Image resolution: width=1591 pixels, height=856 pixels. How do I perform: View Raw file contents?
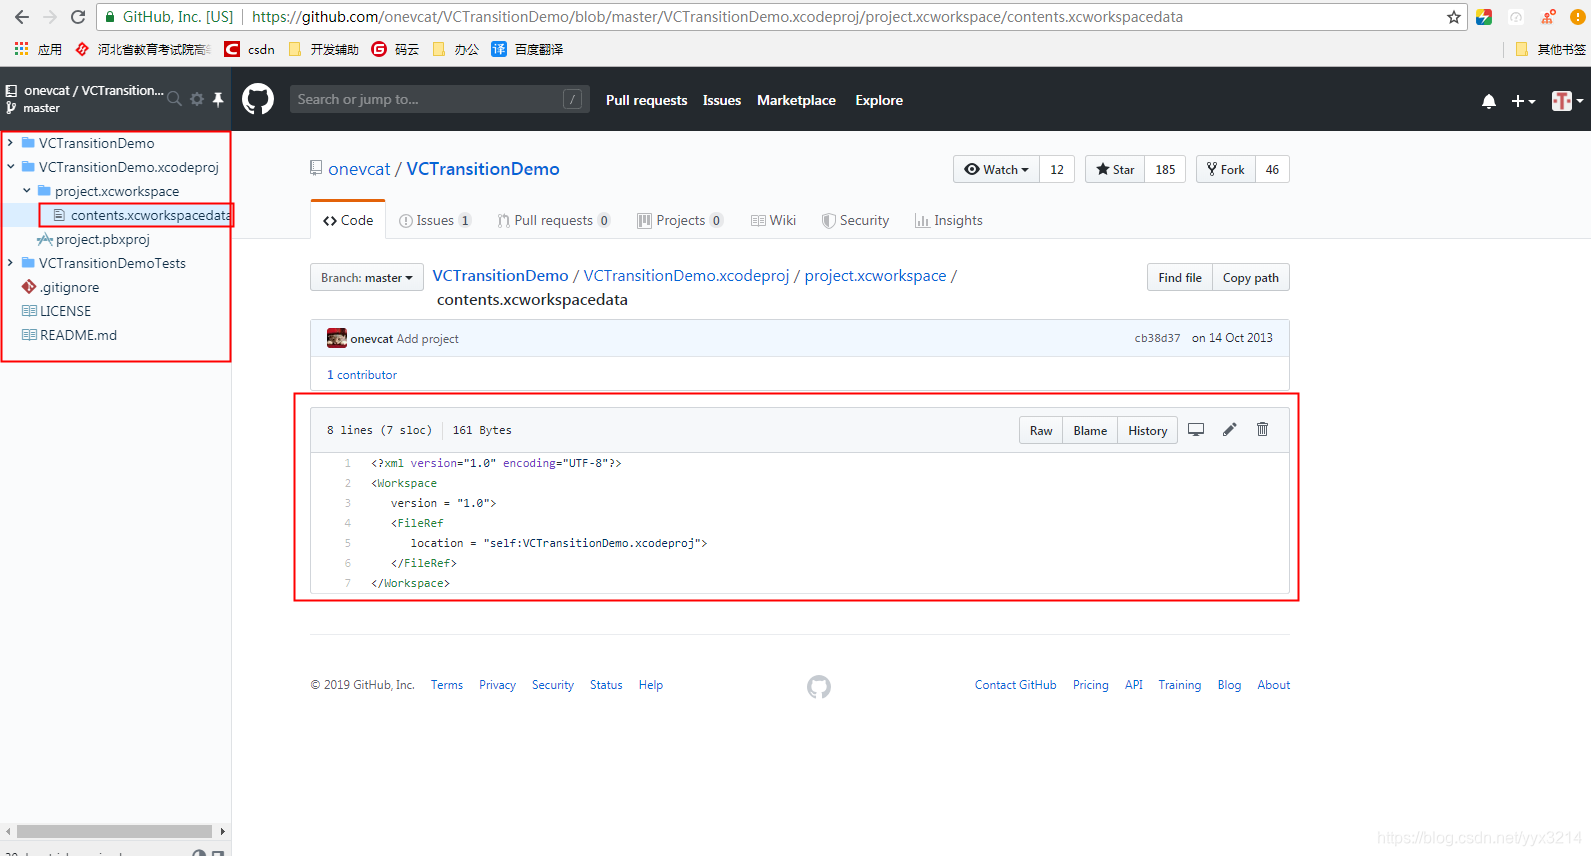click(1041, 430)
